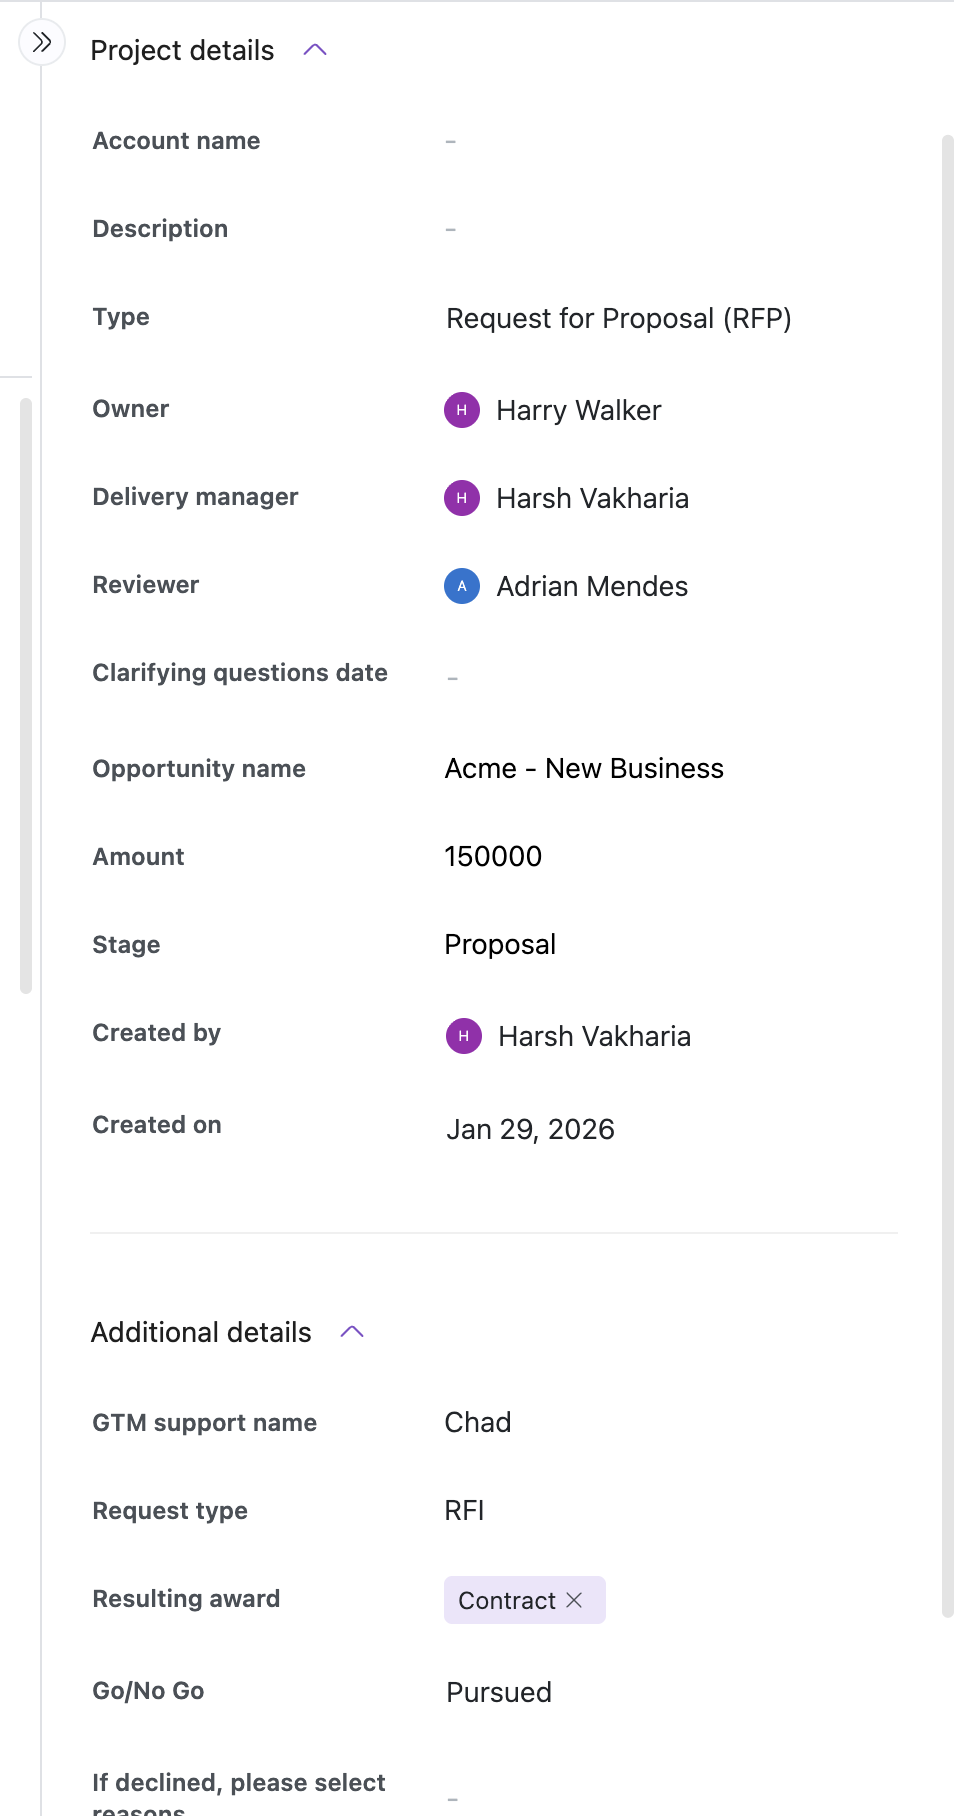Collapse the side panel with double-chevron icon

[42, 42]
